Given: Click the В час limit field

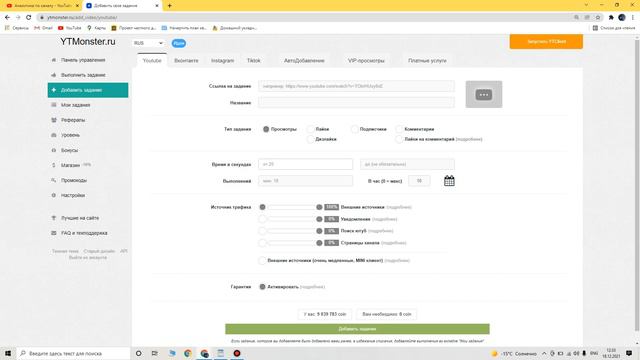Looking at the screenshot, I should point(419,181).
